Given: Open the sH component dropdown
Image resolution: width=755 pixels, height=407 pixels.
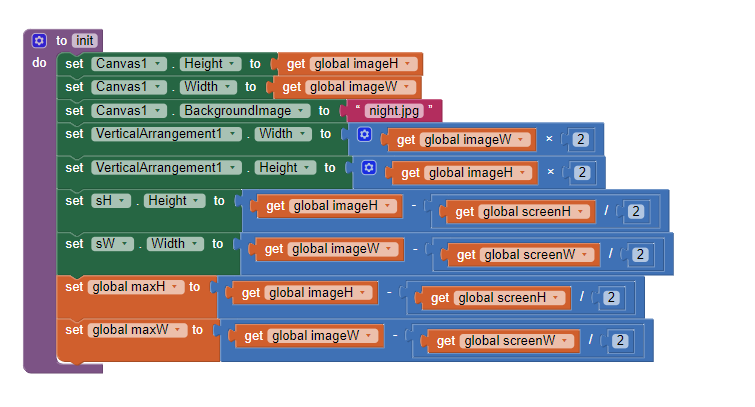Looking at the screenshot, I should (111, 201).
